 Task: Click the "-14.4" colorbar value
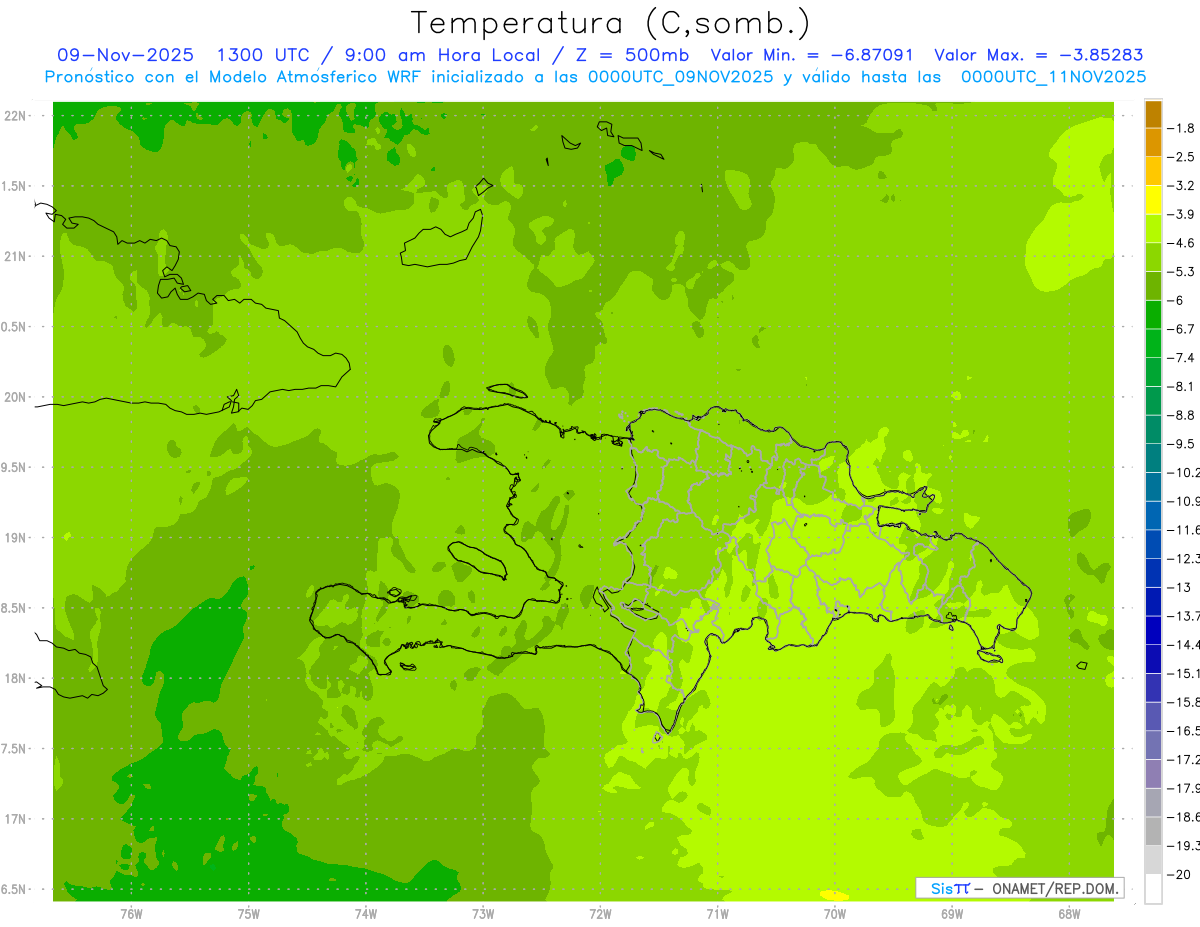tap(1183, 644)
